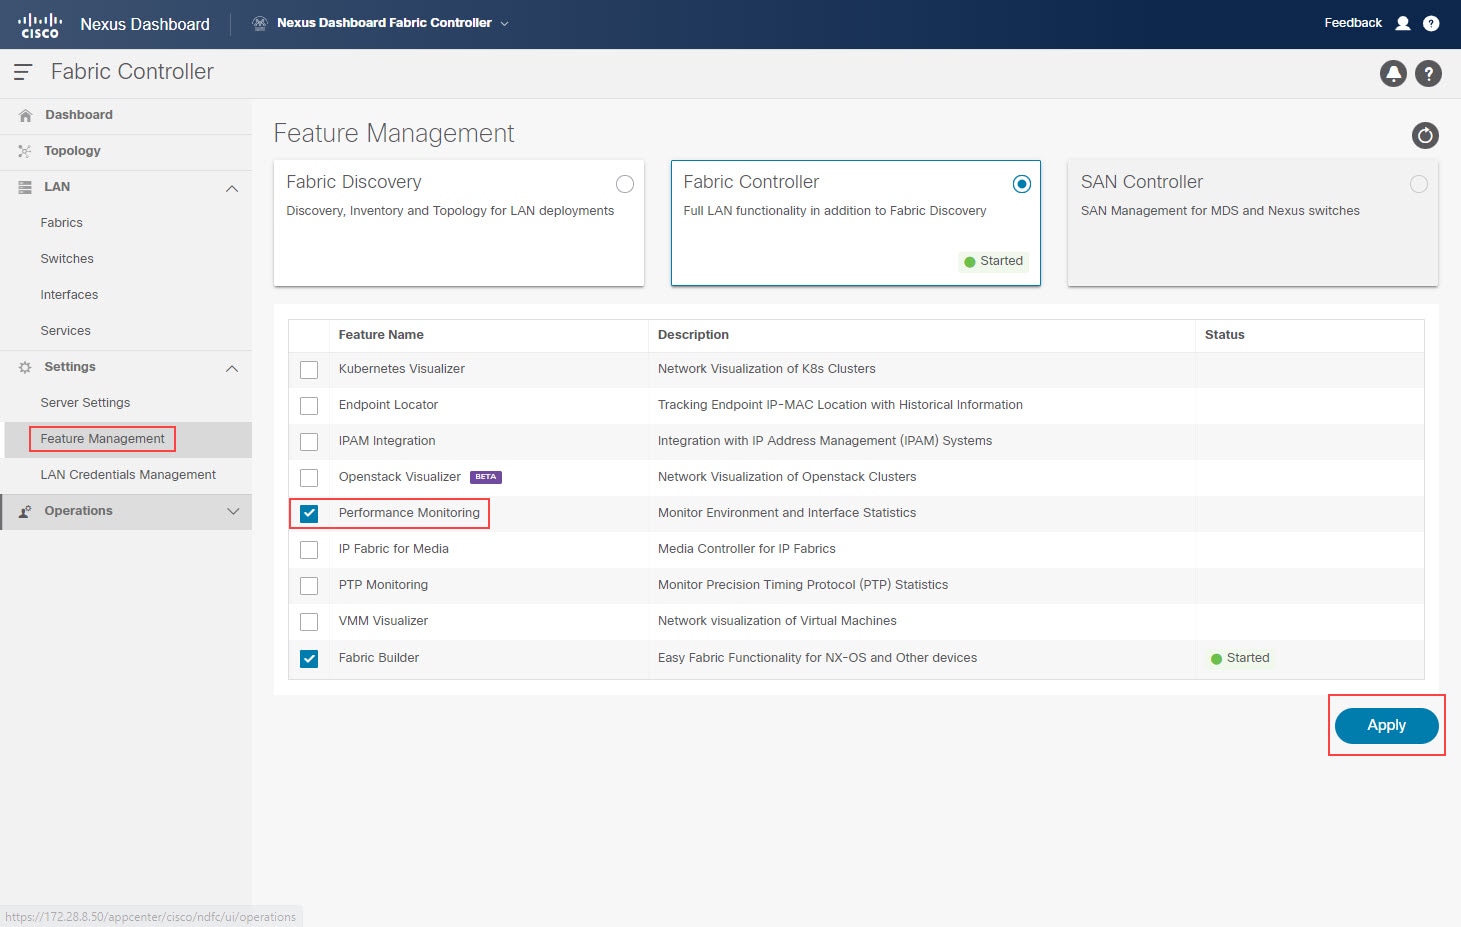Click 'Media Controller for IP Fabrics' description
Image resolution: width=1461 pixels, height=927 pixels.
[x=747, y=549]
